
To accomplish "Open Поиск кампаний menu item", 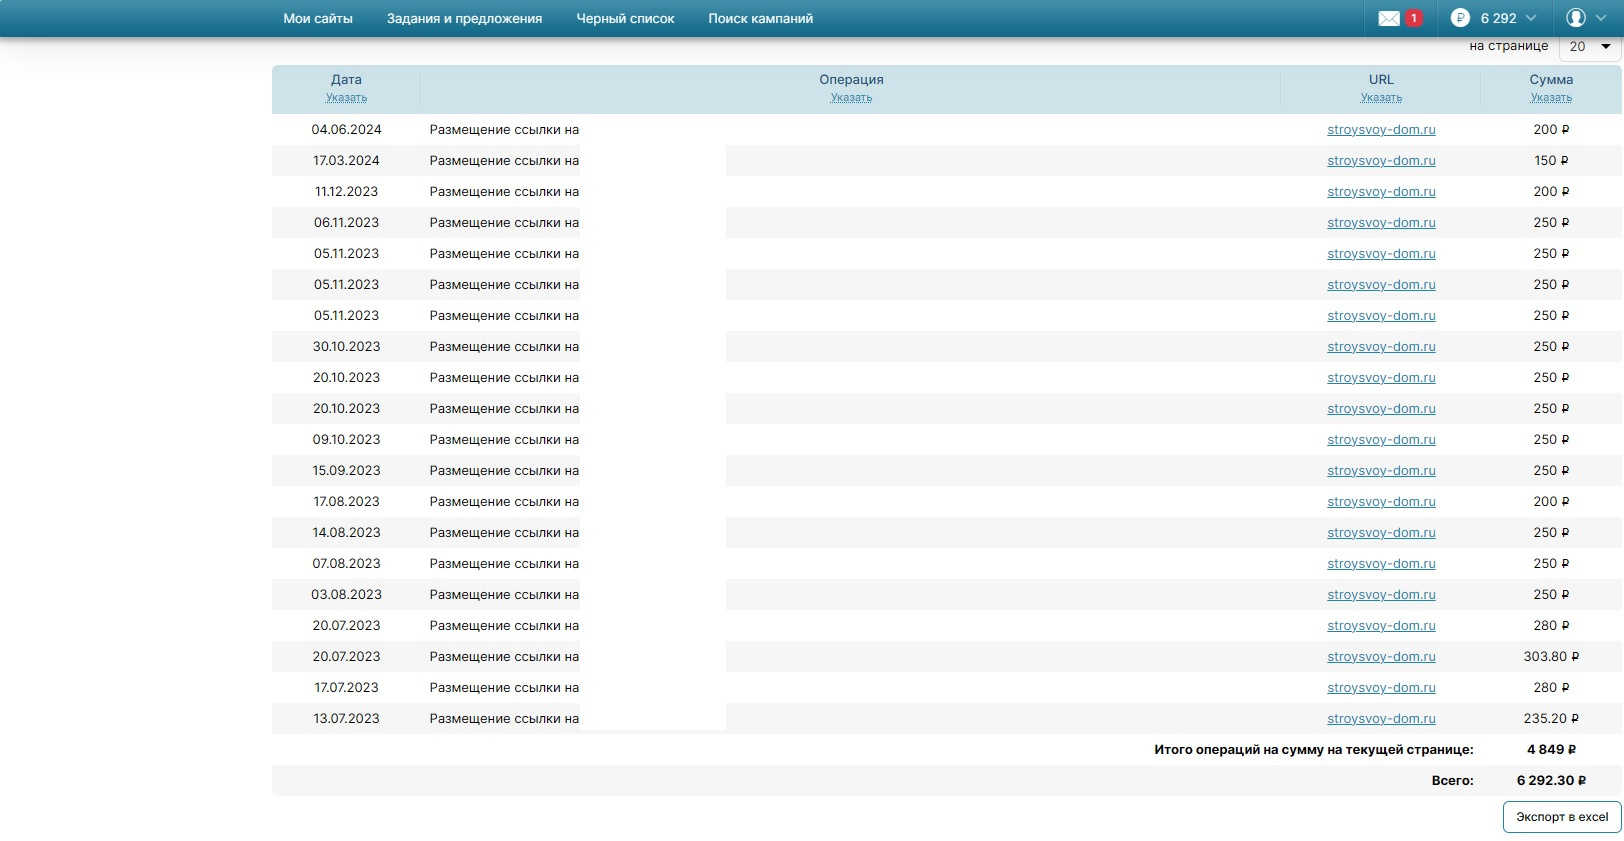I will (x=761, y=18).
